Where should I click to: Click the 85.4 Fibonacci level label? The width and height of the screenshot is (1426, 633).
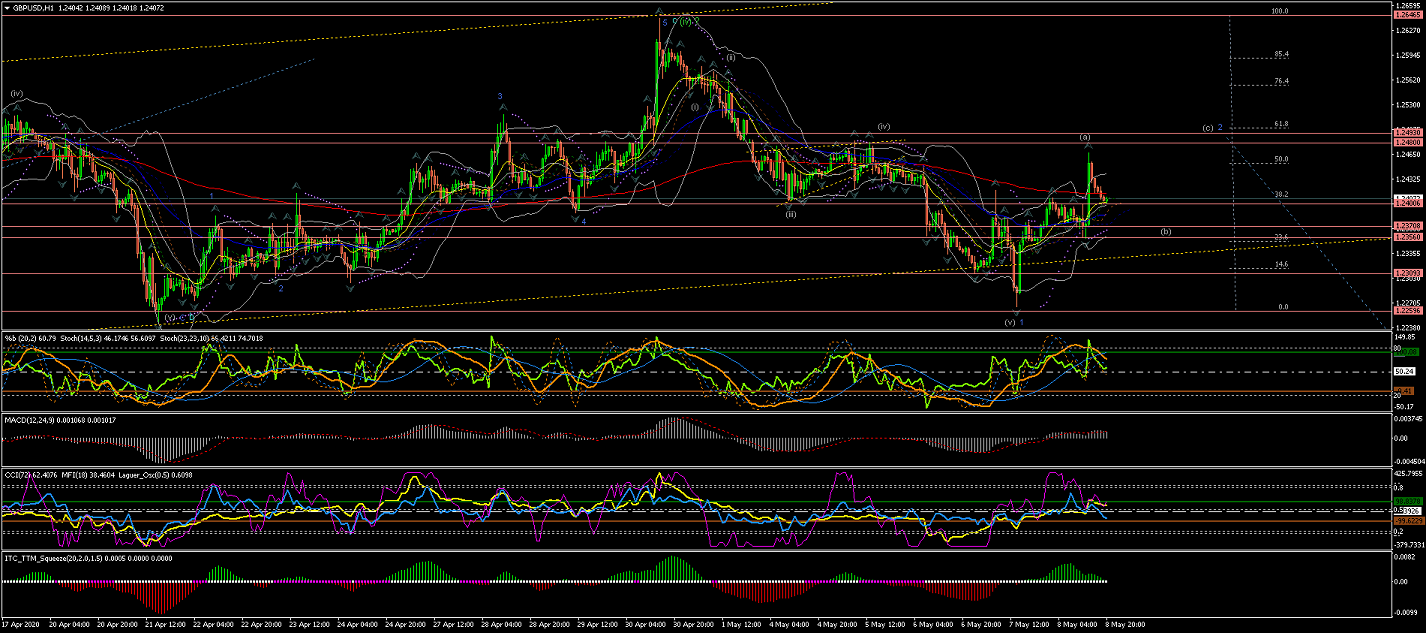point(1281,54)
